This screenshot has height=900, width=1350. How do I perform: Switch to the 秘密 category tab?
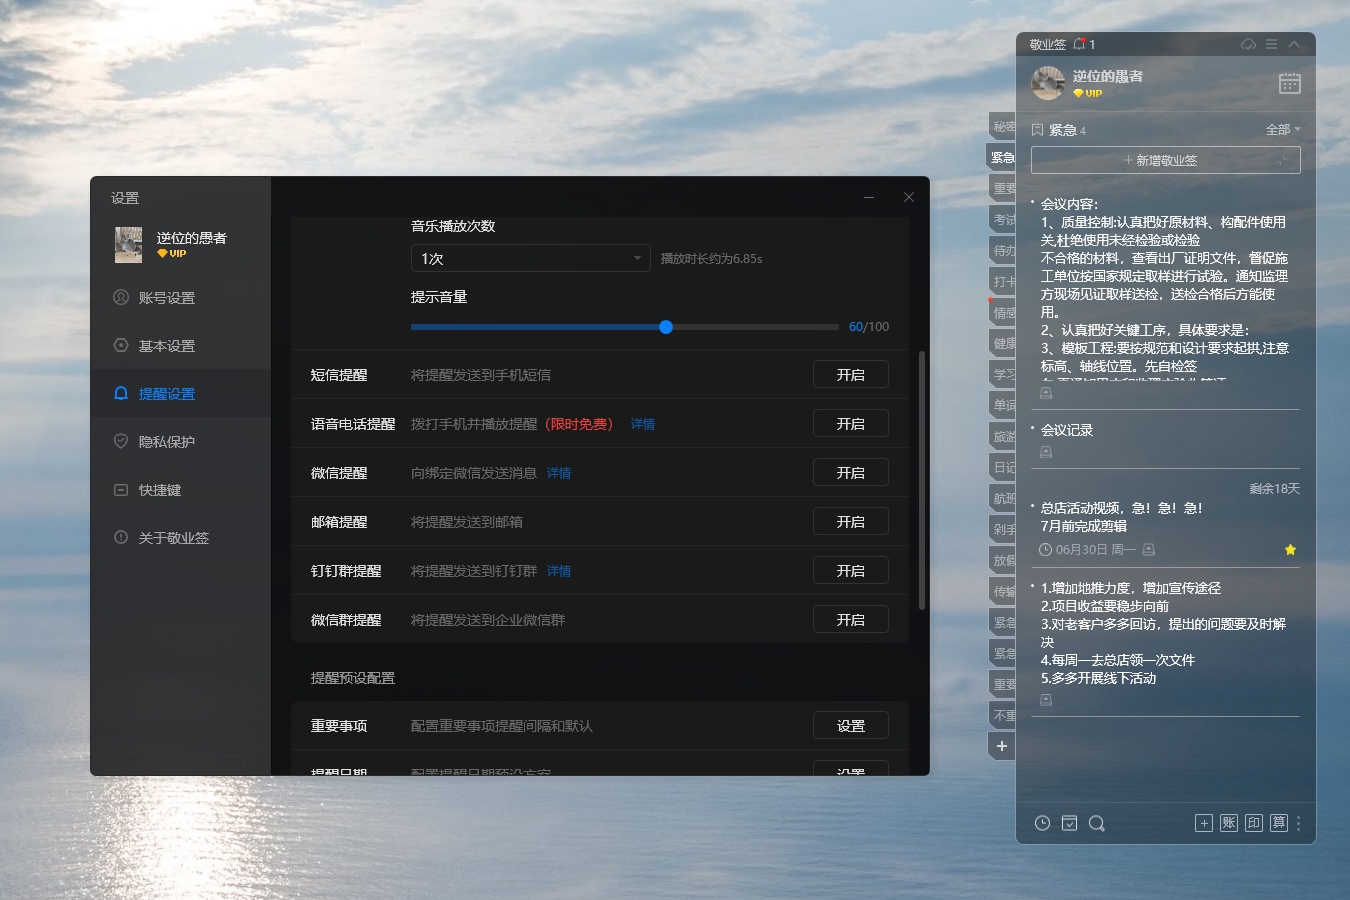click(x=1002, y=126)
